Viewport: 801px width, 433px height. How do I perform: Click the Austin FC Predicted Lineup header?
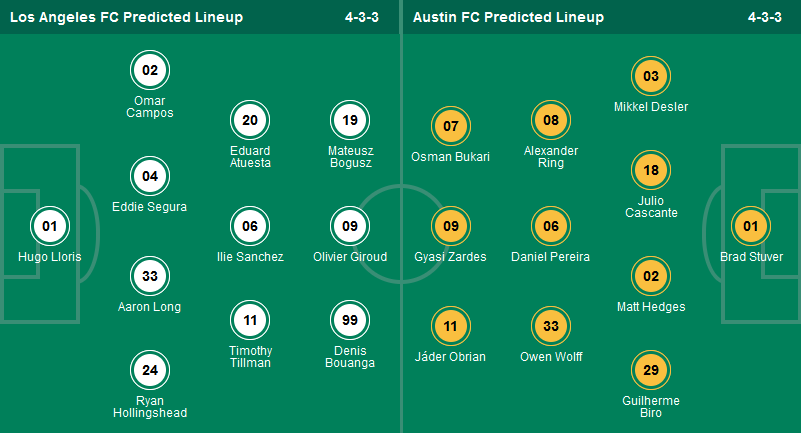(507, 17)
